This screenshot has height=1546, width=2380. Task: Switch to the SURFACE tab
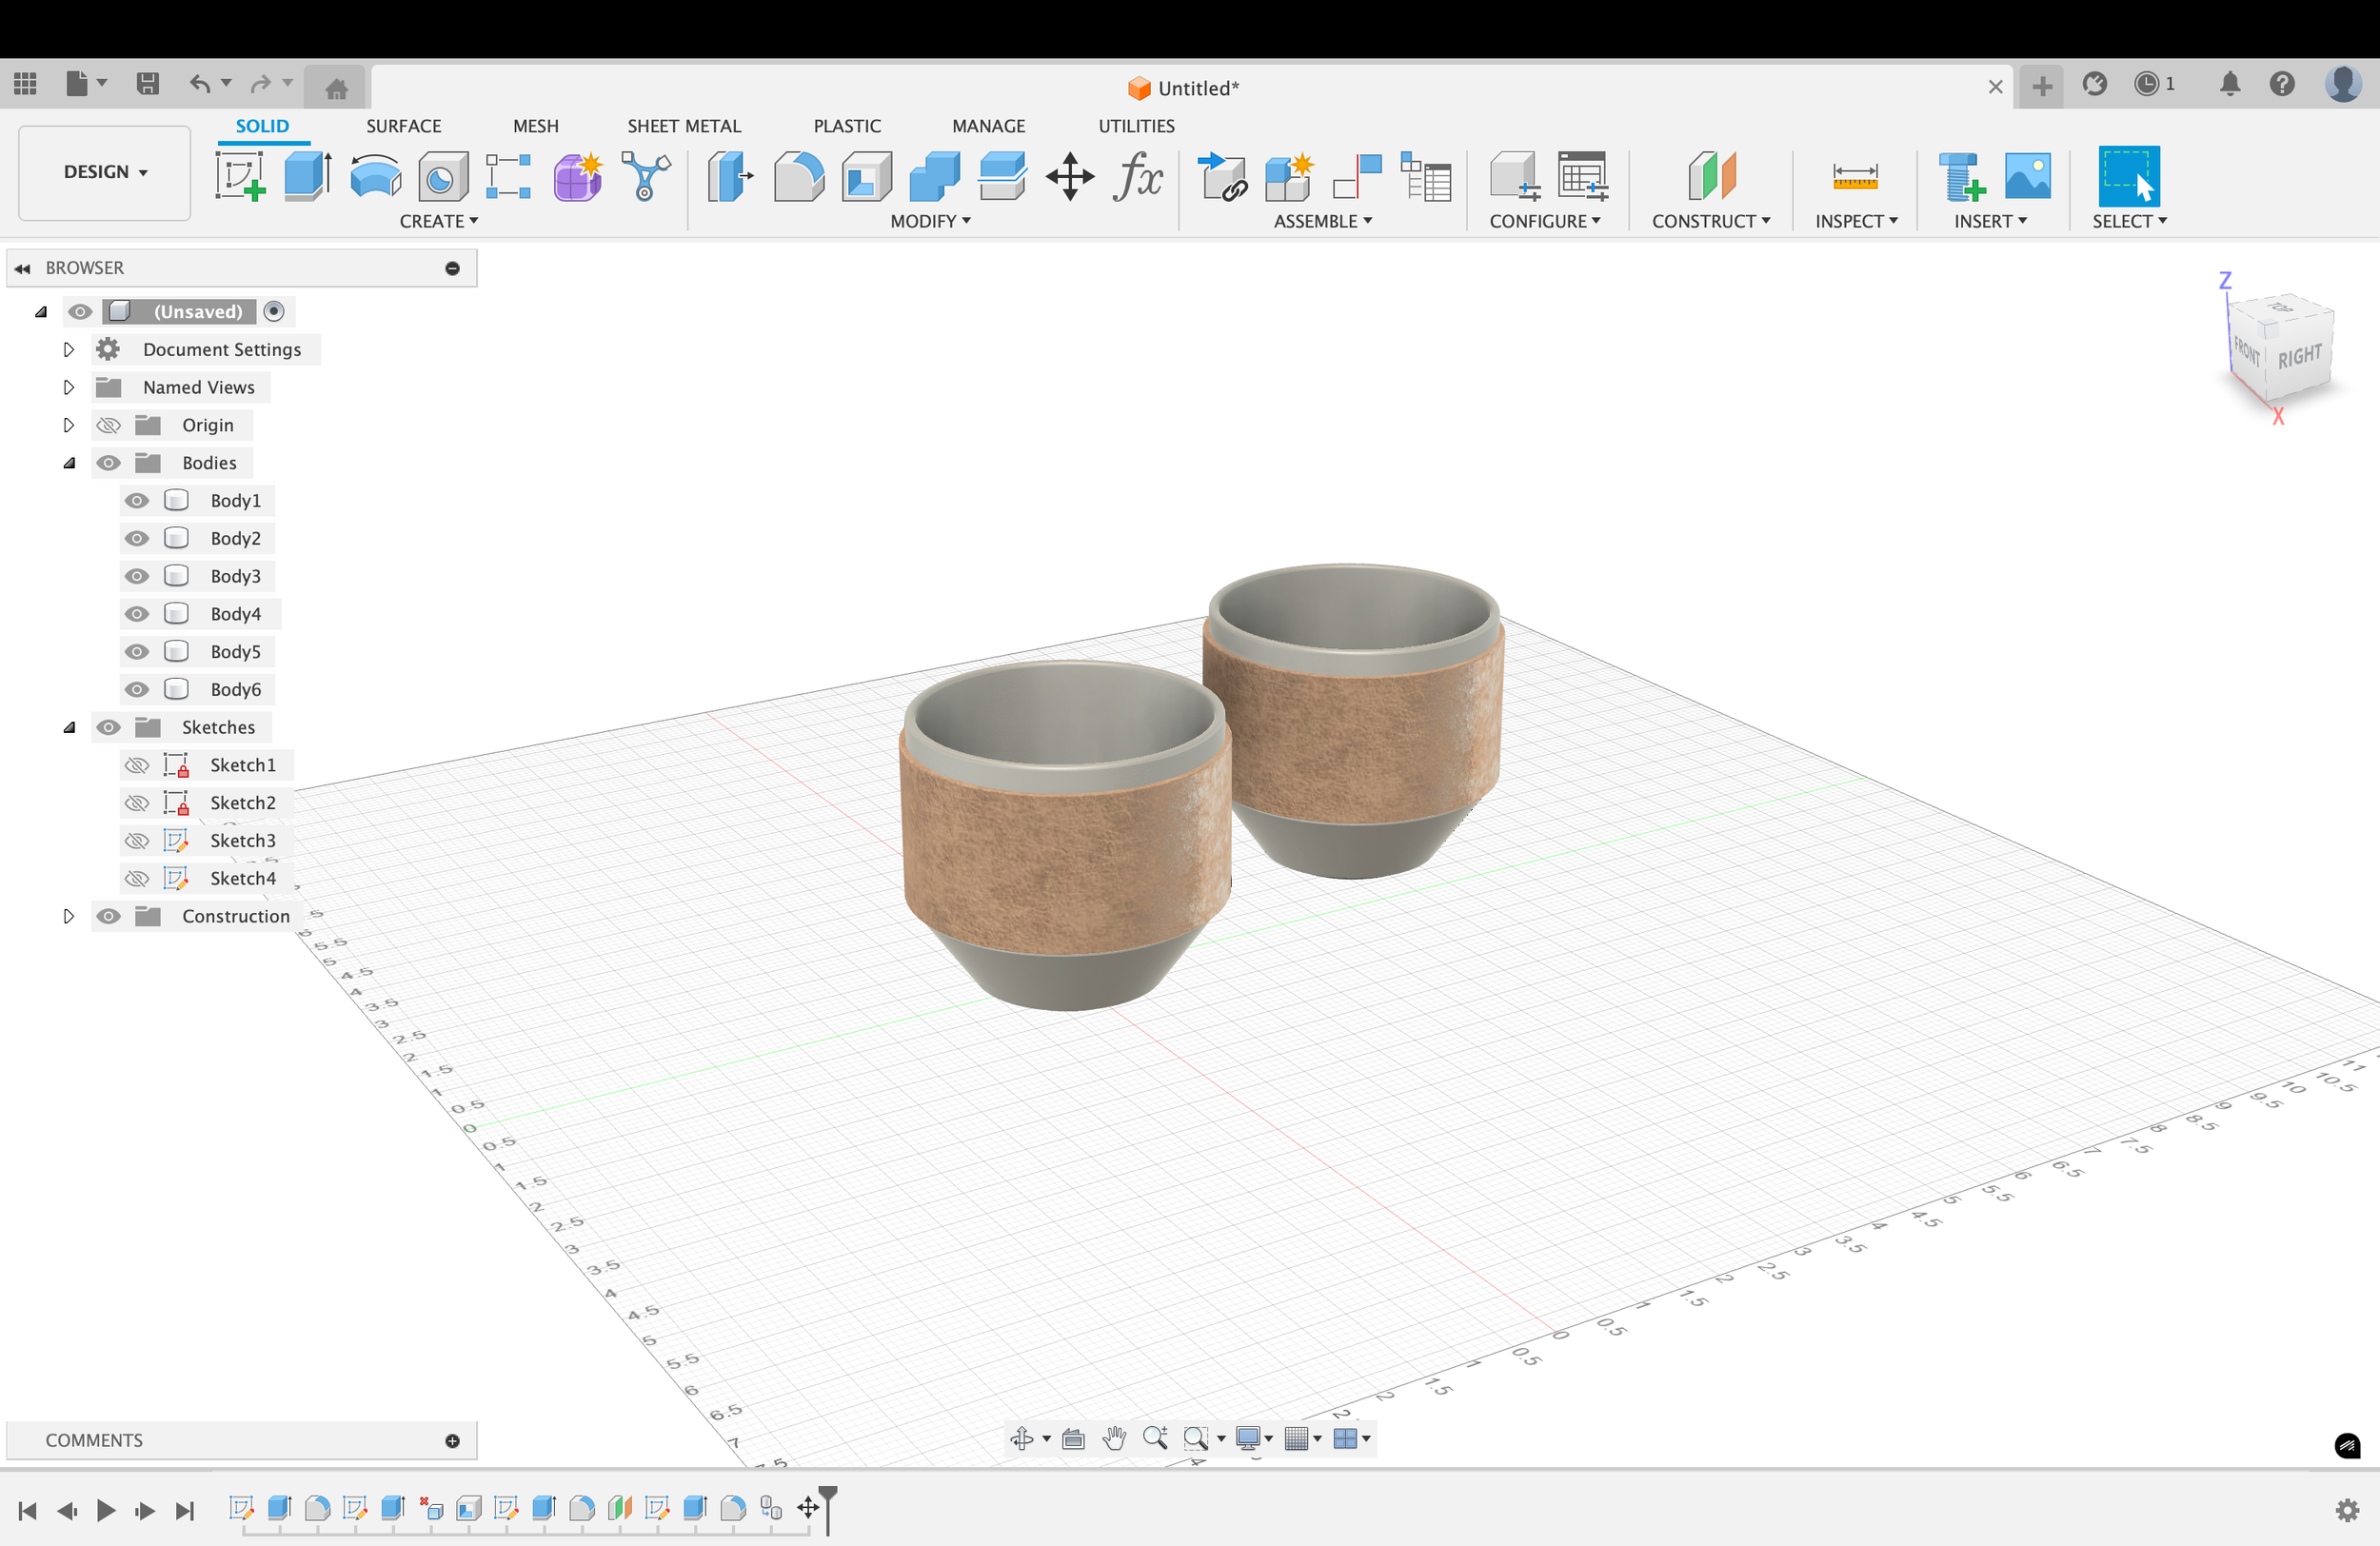[403, 126]
